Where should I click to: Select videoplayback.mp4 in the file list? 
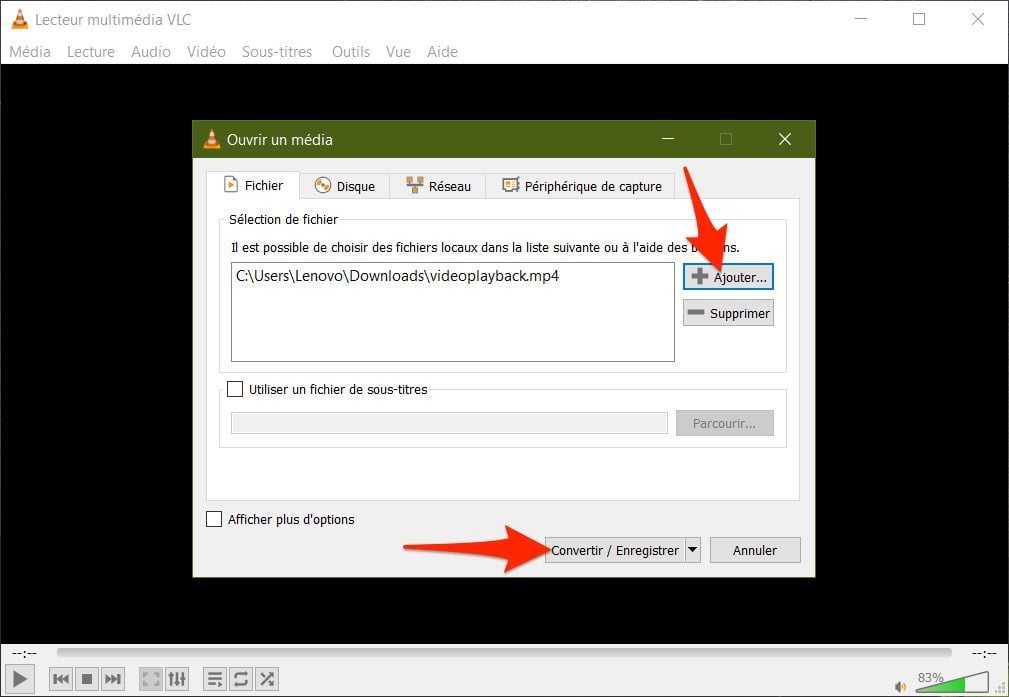point(397,276)
